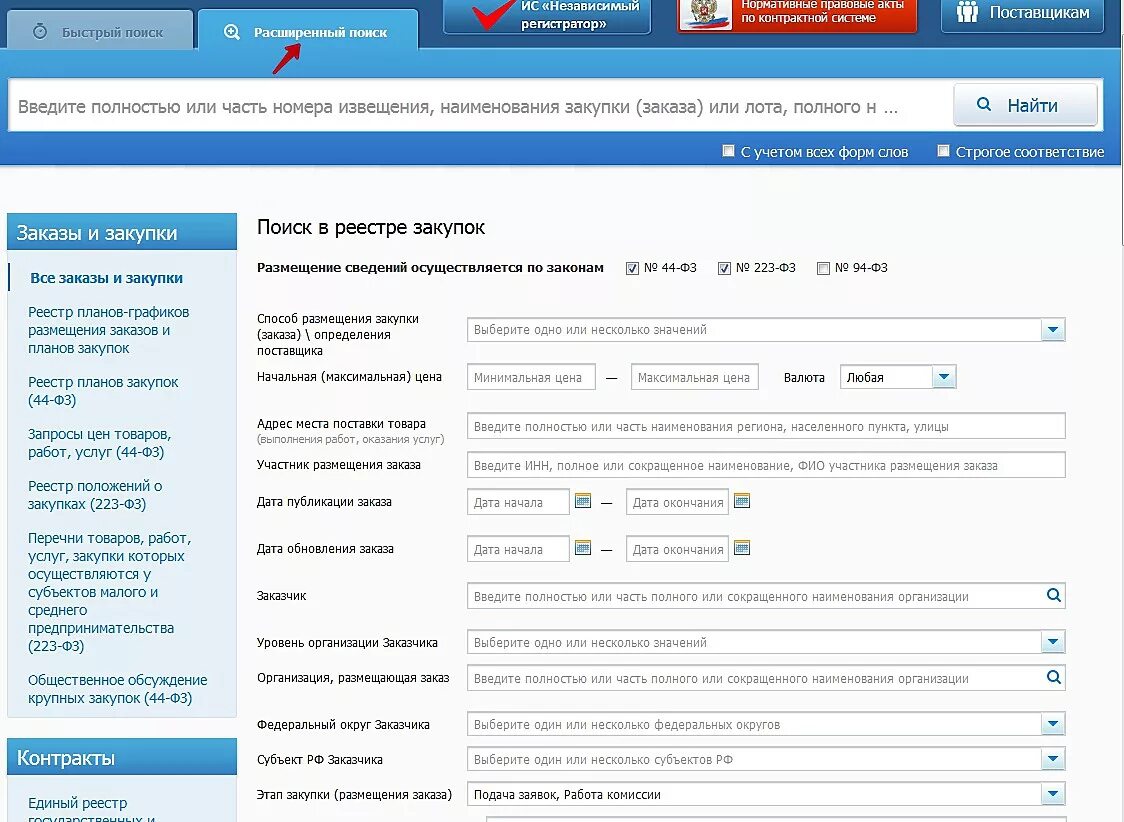This screenshot has height=822, width=1124.
Task: Click the search magnifier in the Заказчик field
Action: tap(1053, 595)
